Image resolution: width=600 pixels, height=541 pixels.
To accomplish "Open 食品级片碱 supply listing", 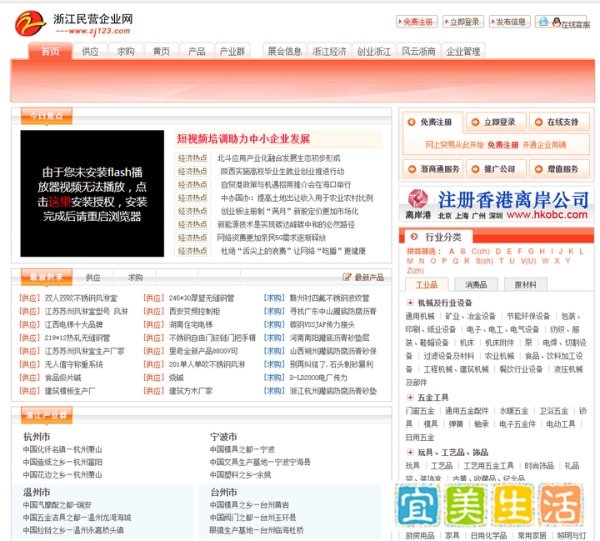I will click(x=63, y=378).
